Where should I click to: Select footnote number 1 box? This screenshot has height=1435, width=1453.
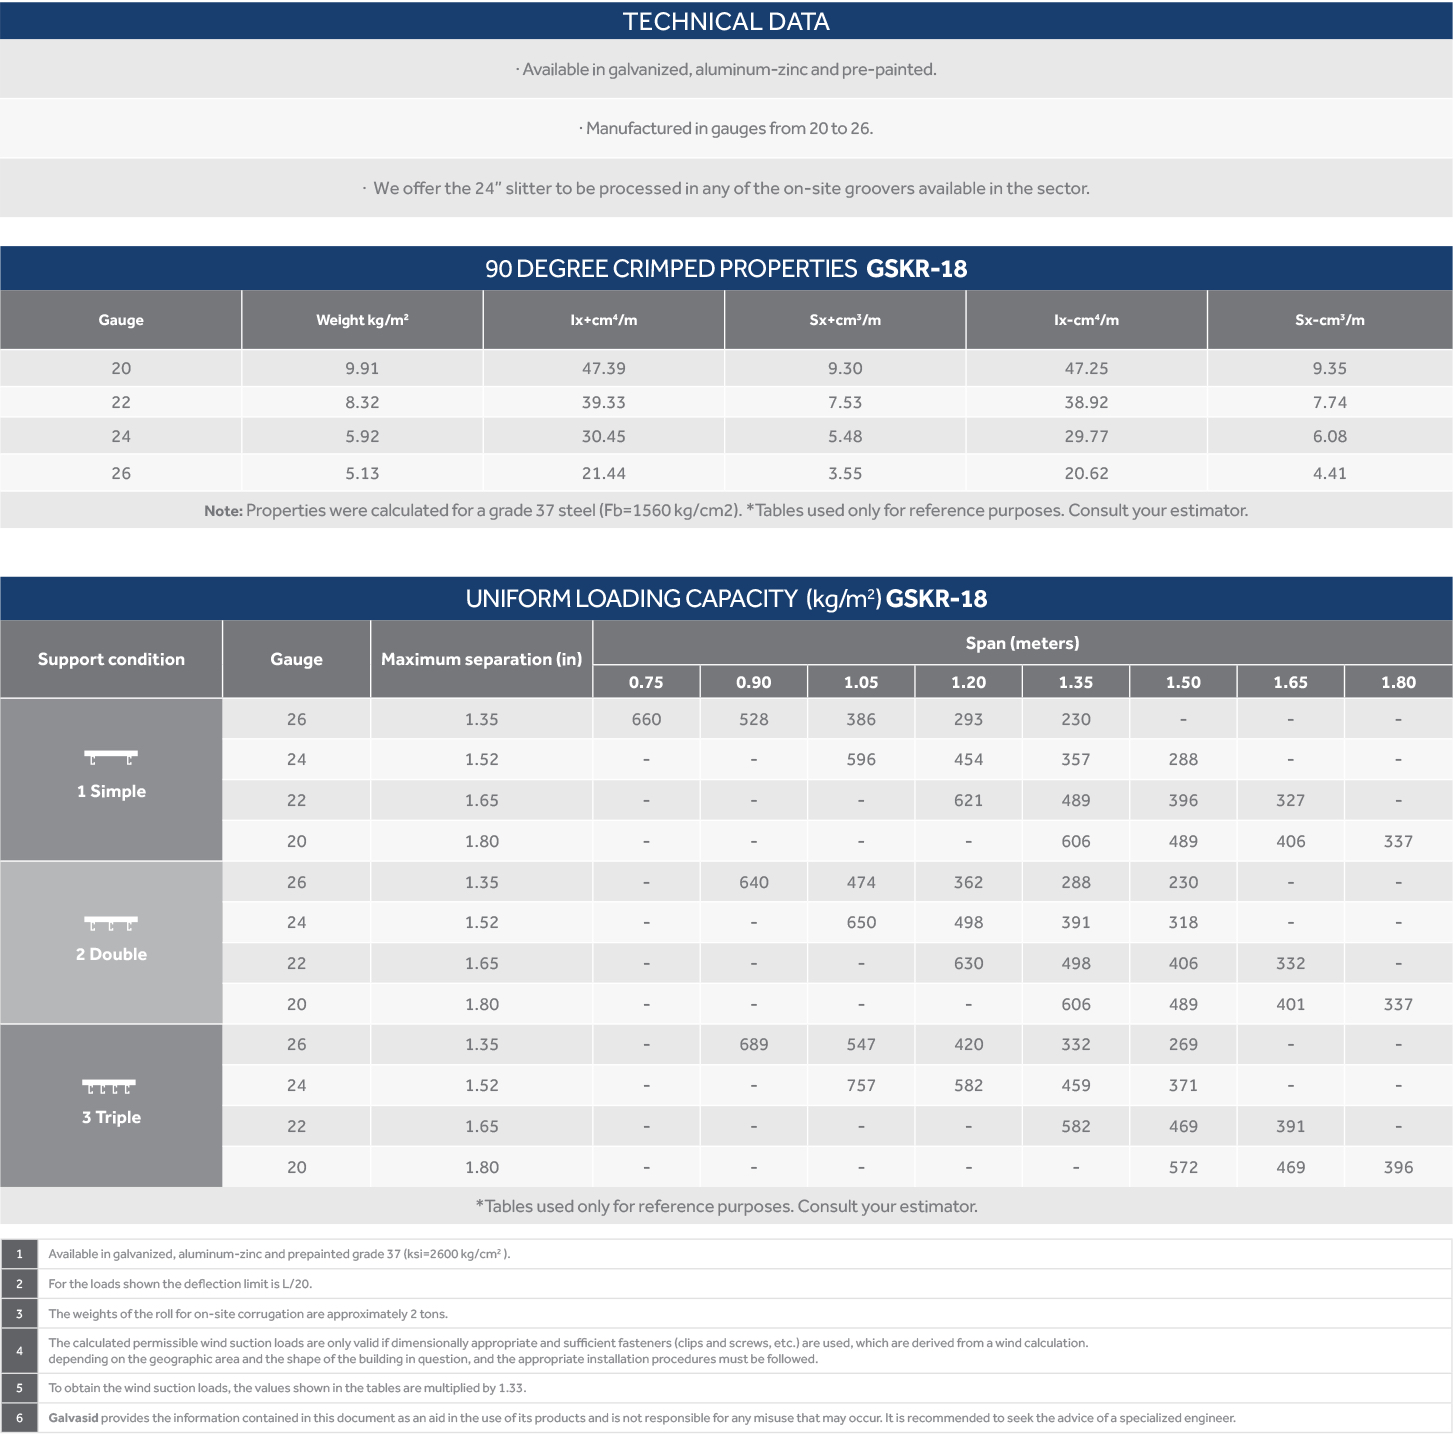click(x=19, y=1254)
